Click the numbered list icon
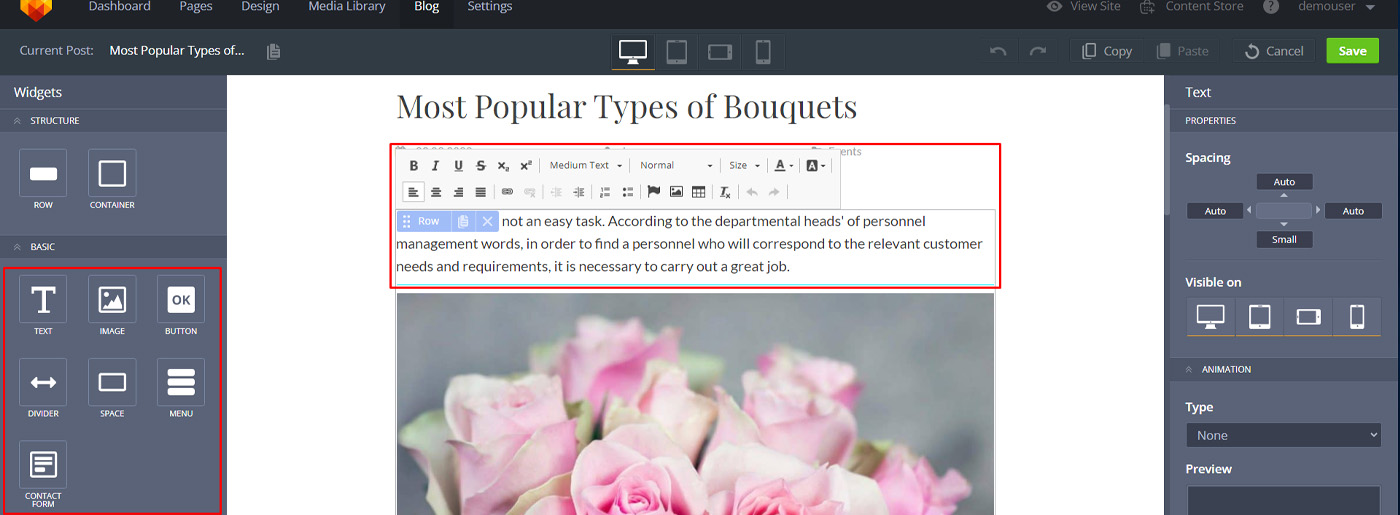 point(604,192)
